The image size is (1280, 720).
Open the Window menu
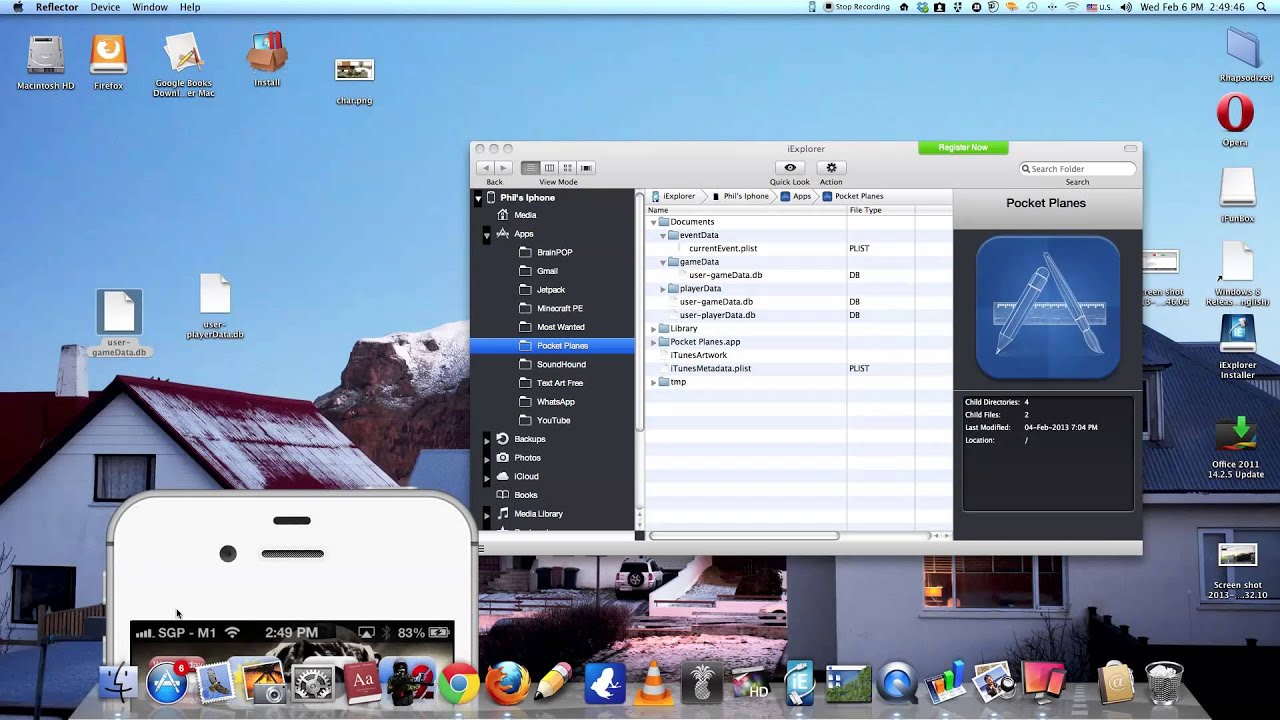pyautogui.click(x=150, y=7)
